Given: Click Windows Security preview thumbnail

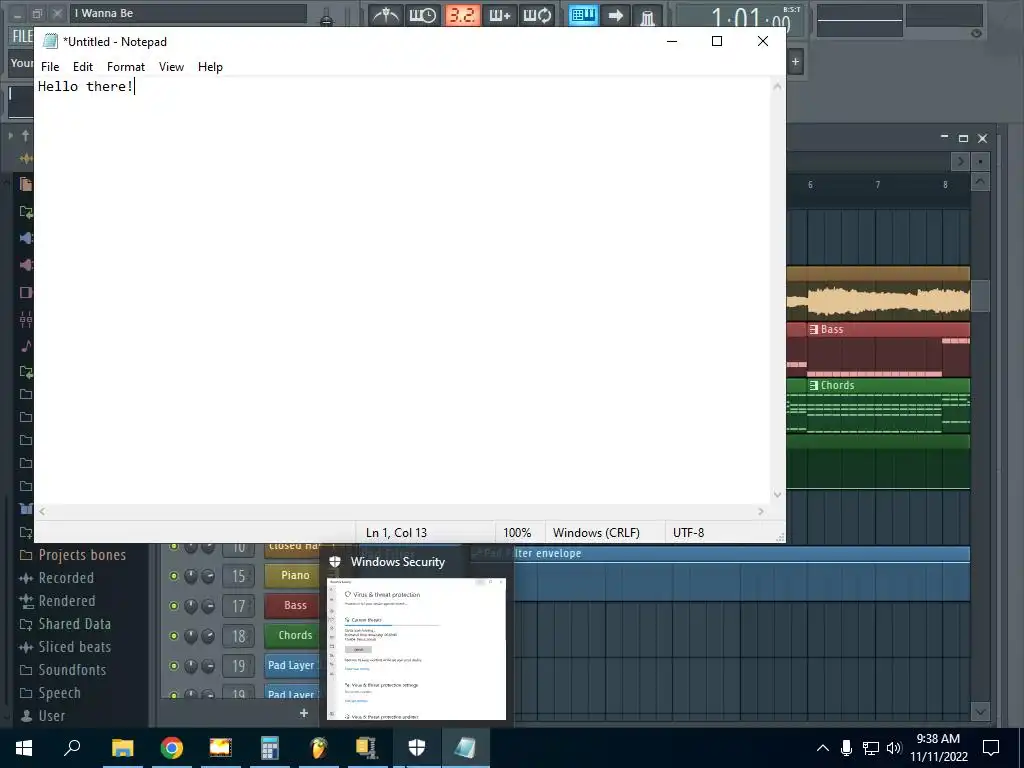Looking at the screenshot, I should coord(416,649).
